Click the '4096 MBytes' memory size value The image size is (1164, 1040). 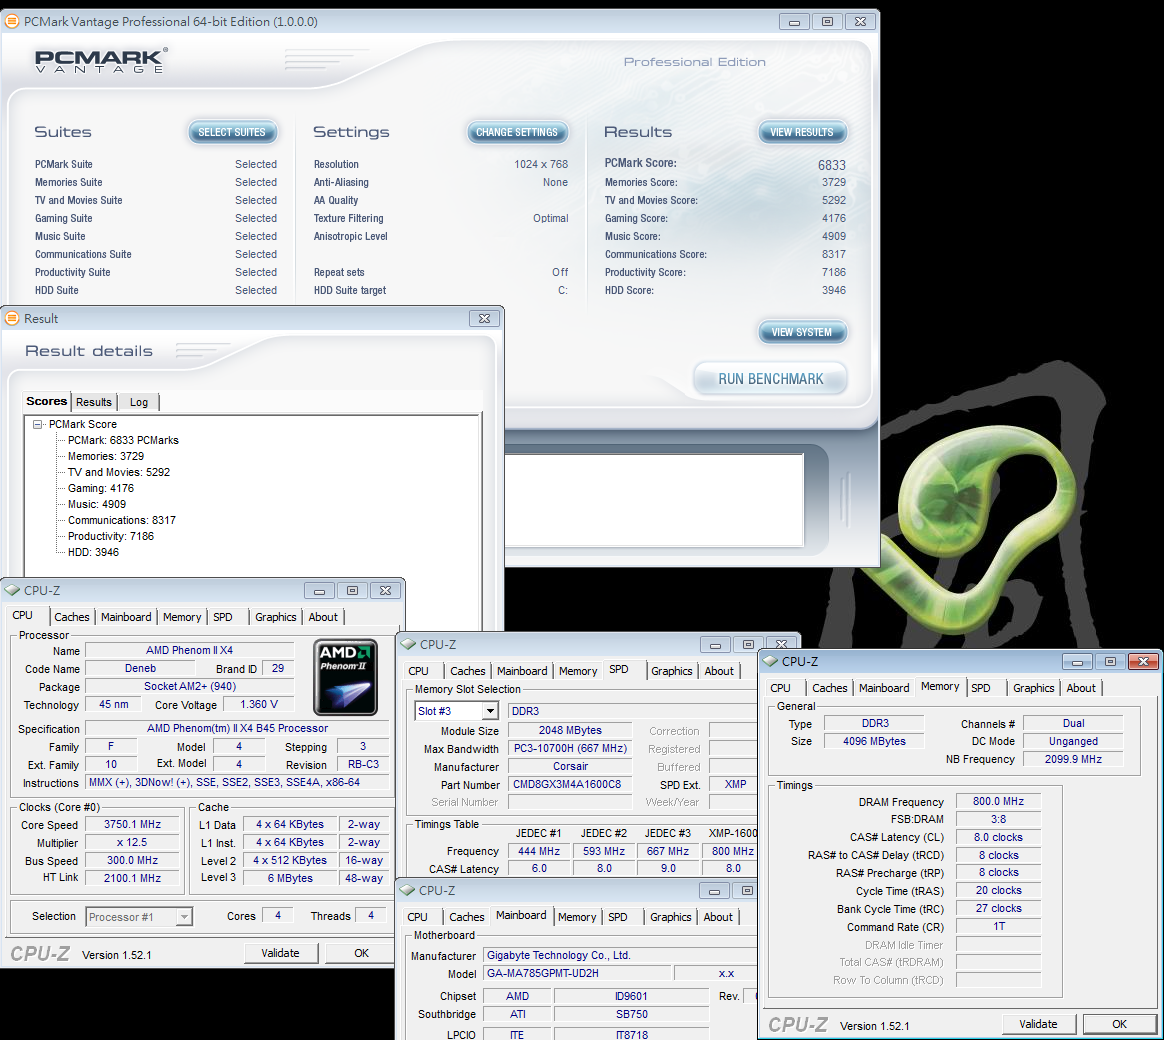click(x=874, y=742)
